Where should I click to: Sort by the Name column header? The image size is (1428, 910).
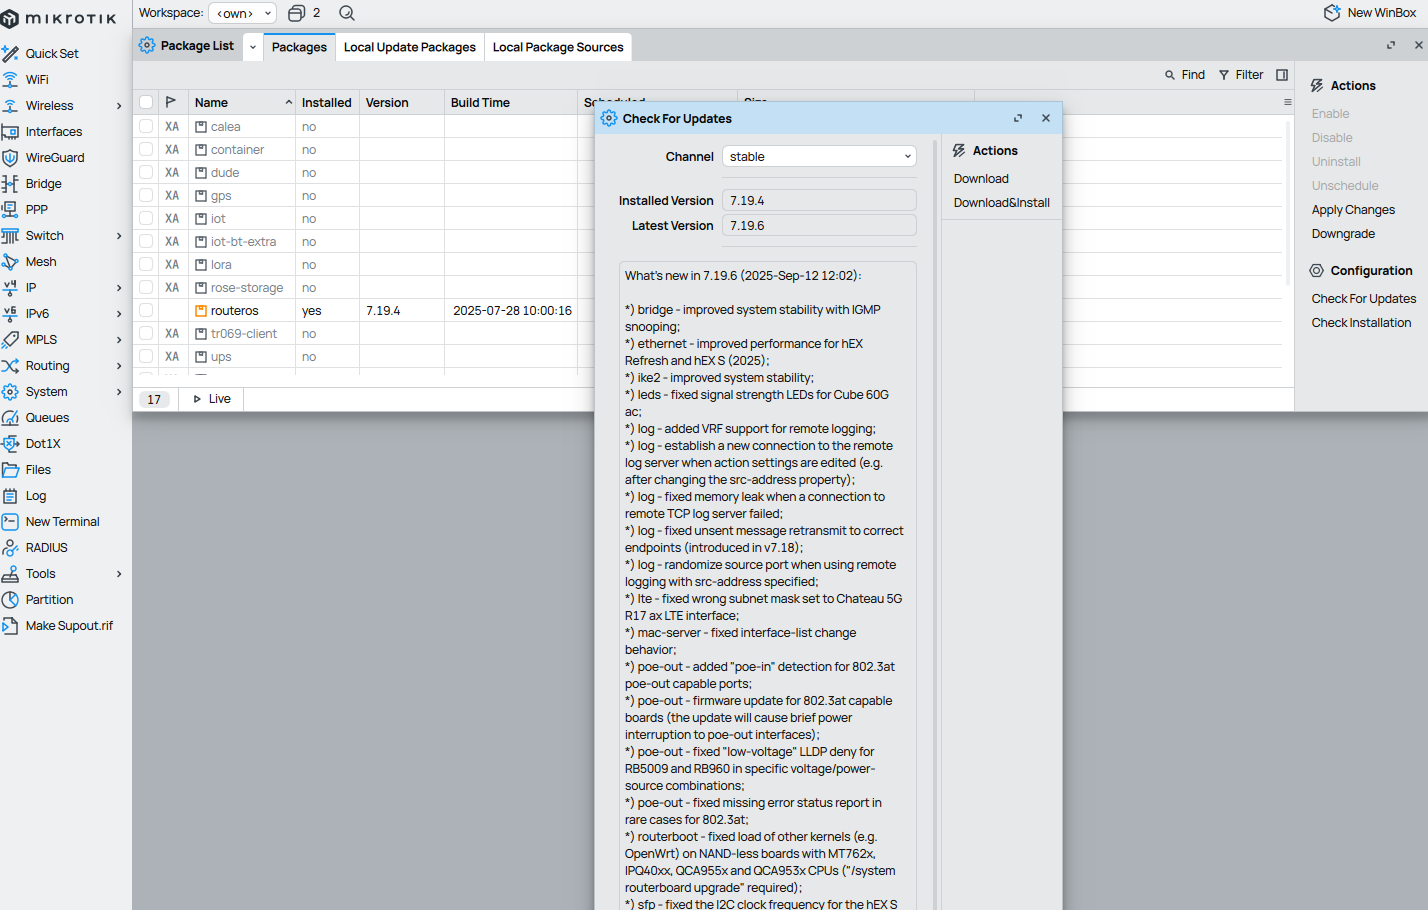click(242, 102)
